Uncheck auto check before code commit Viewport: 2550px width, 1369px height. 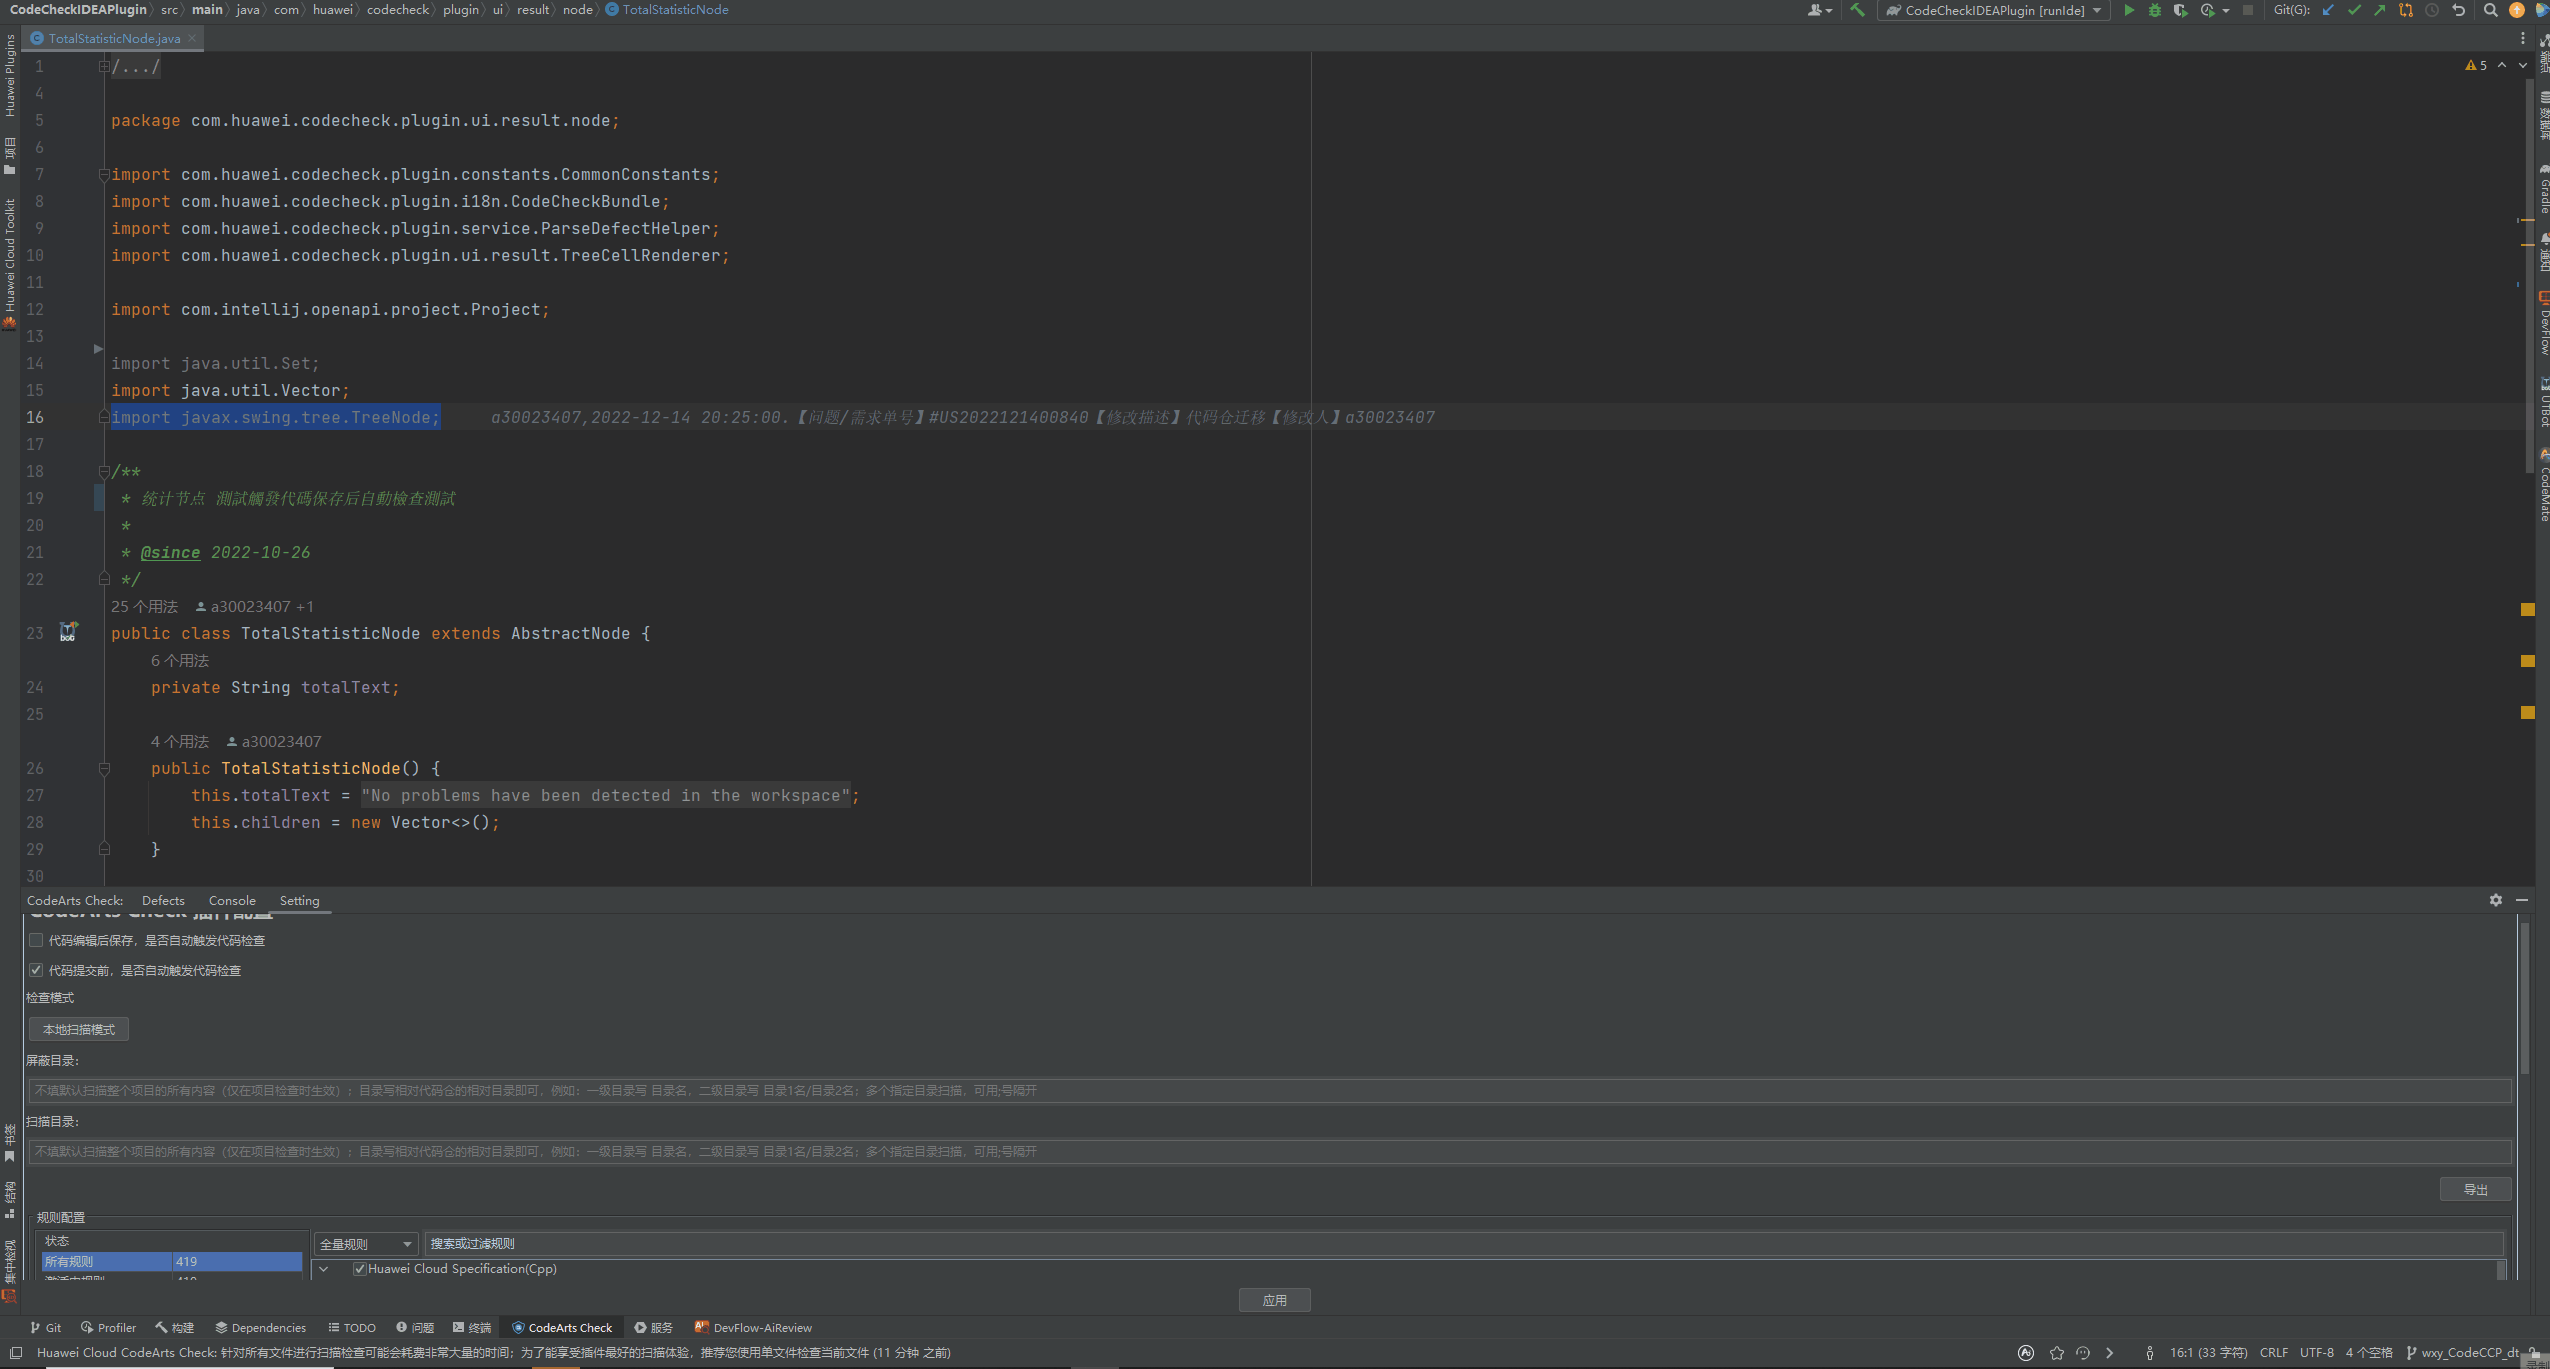tap(36, 970)
